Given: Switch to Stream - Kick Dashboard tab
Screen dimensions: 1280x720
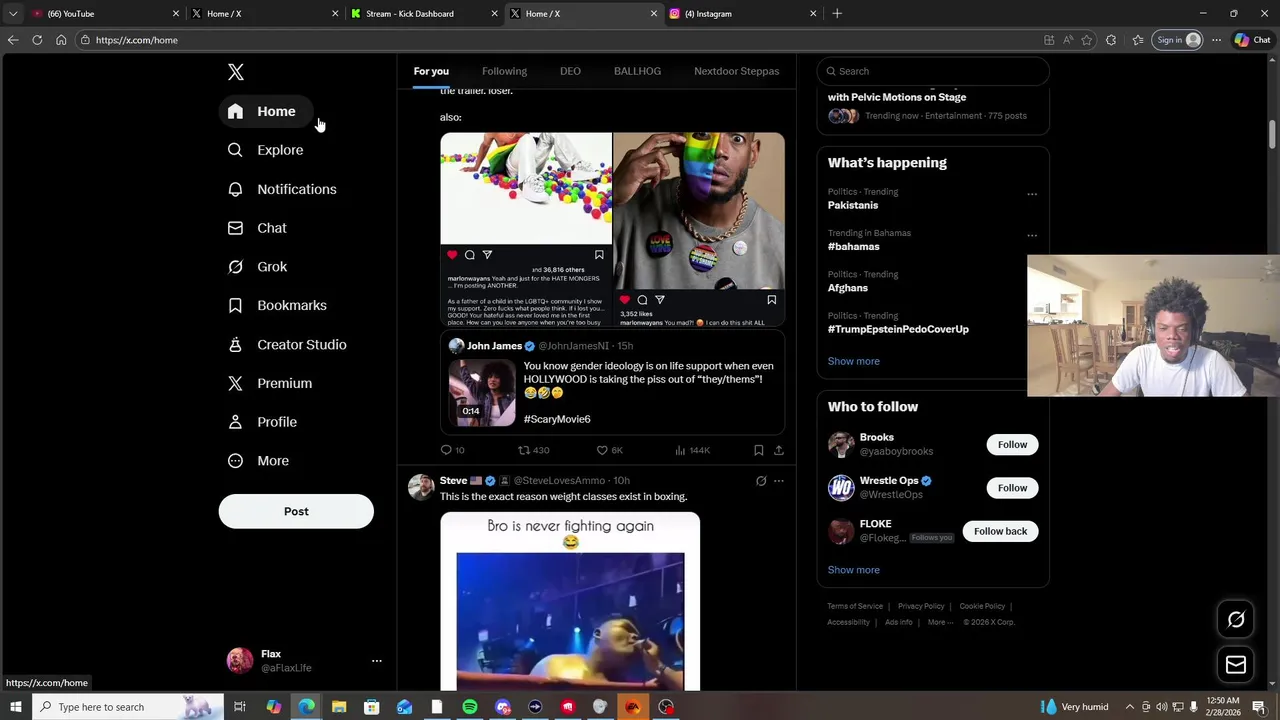Looking at the screenshot, I should click(x=423, y=14).
